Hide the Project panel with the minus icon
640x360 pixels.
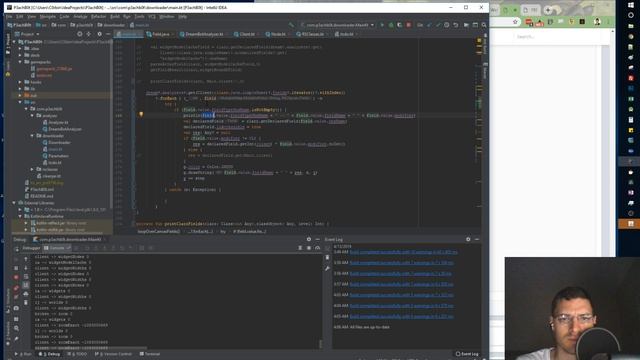click(108, 34)
